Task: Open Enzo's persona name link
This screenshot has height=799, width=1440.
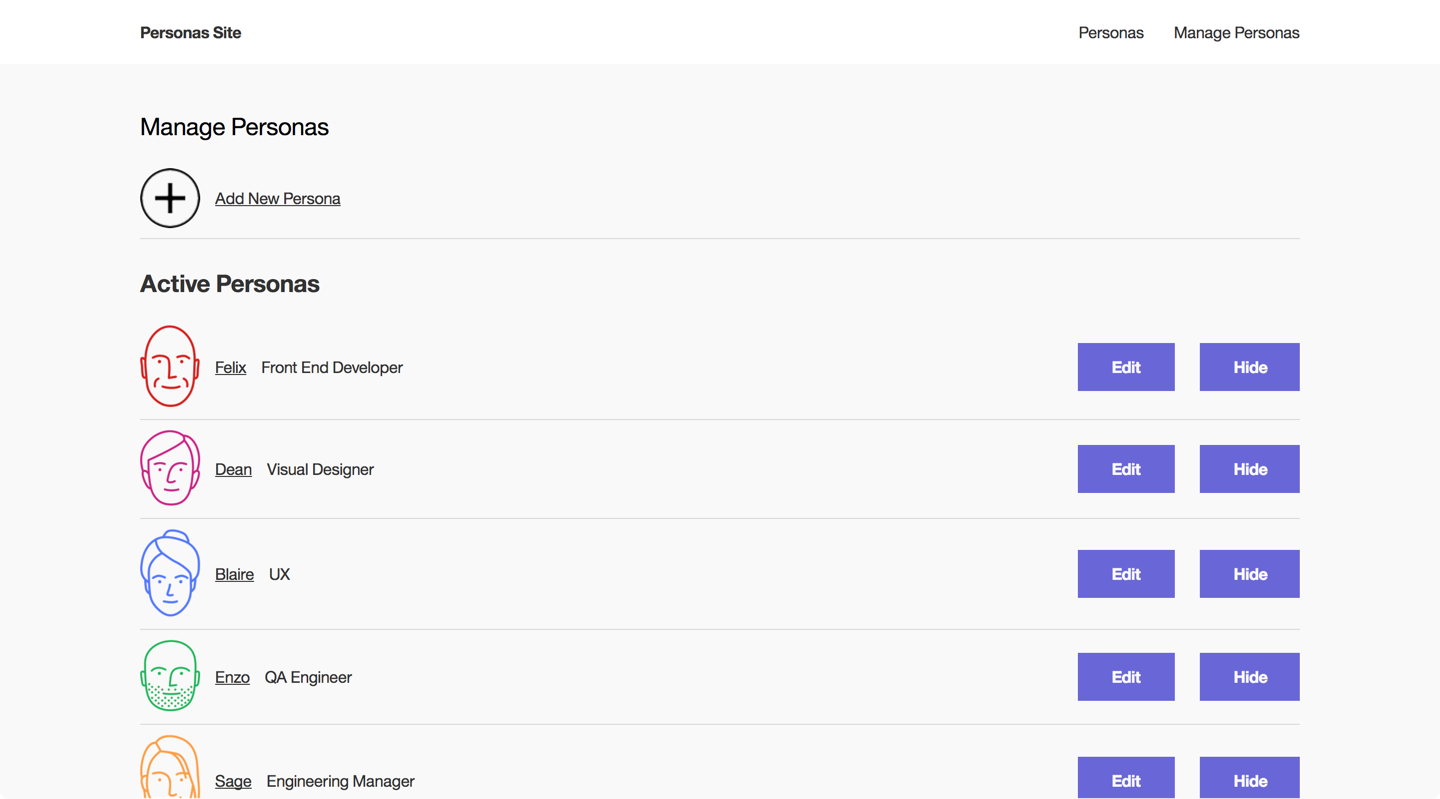Action: click(232, 678)
